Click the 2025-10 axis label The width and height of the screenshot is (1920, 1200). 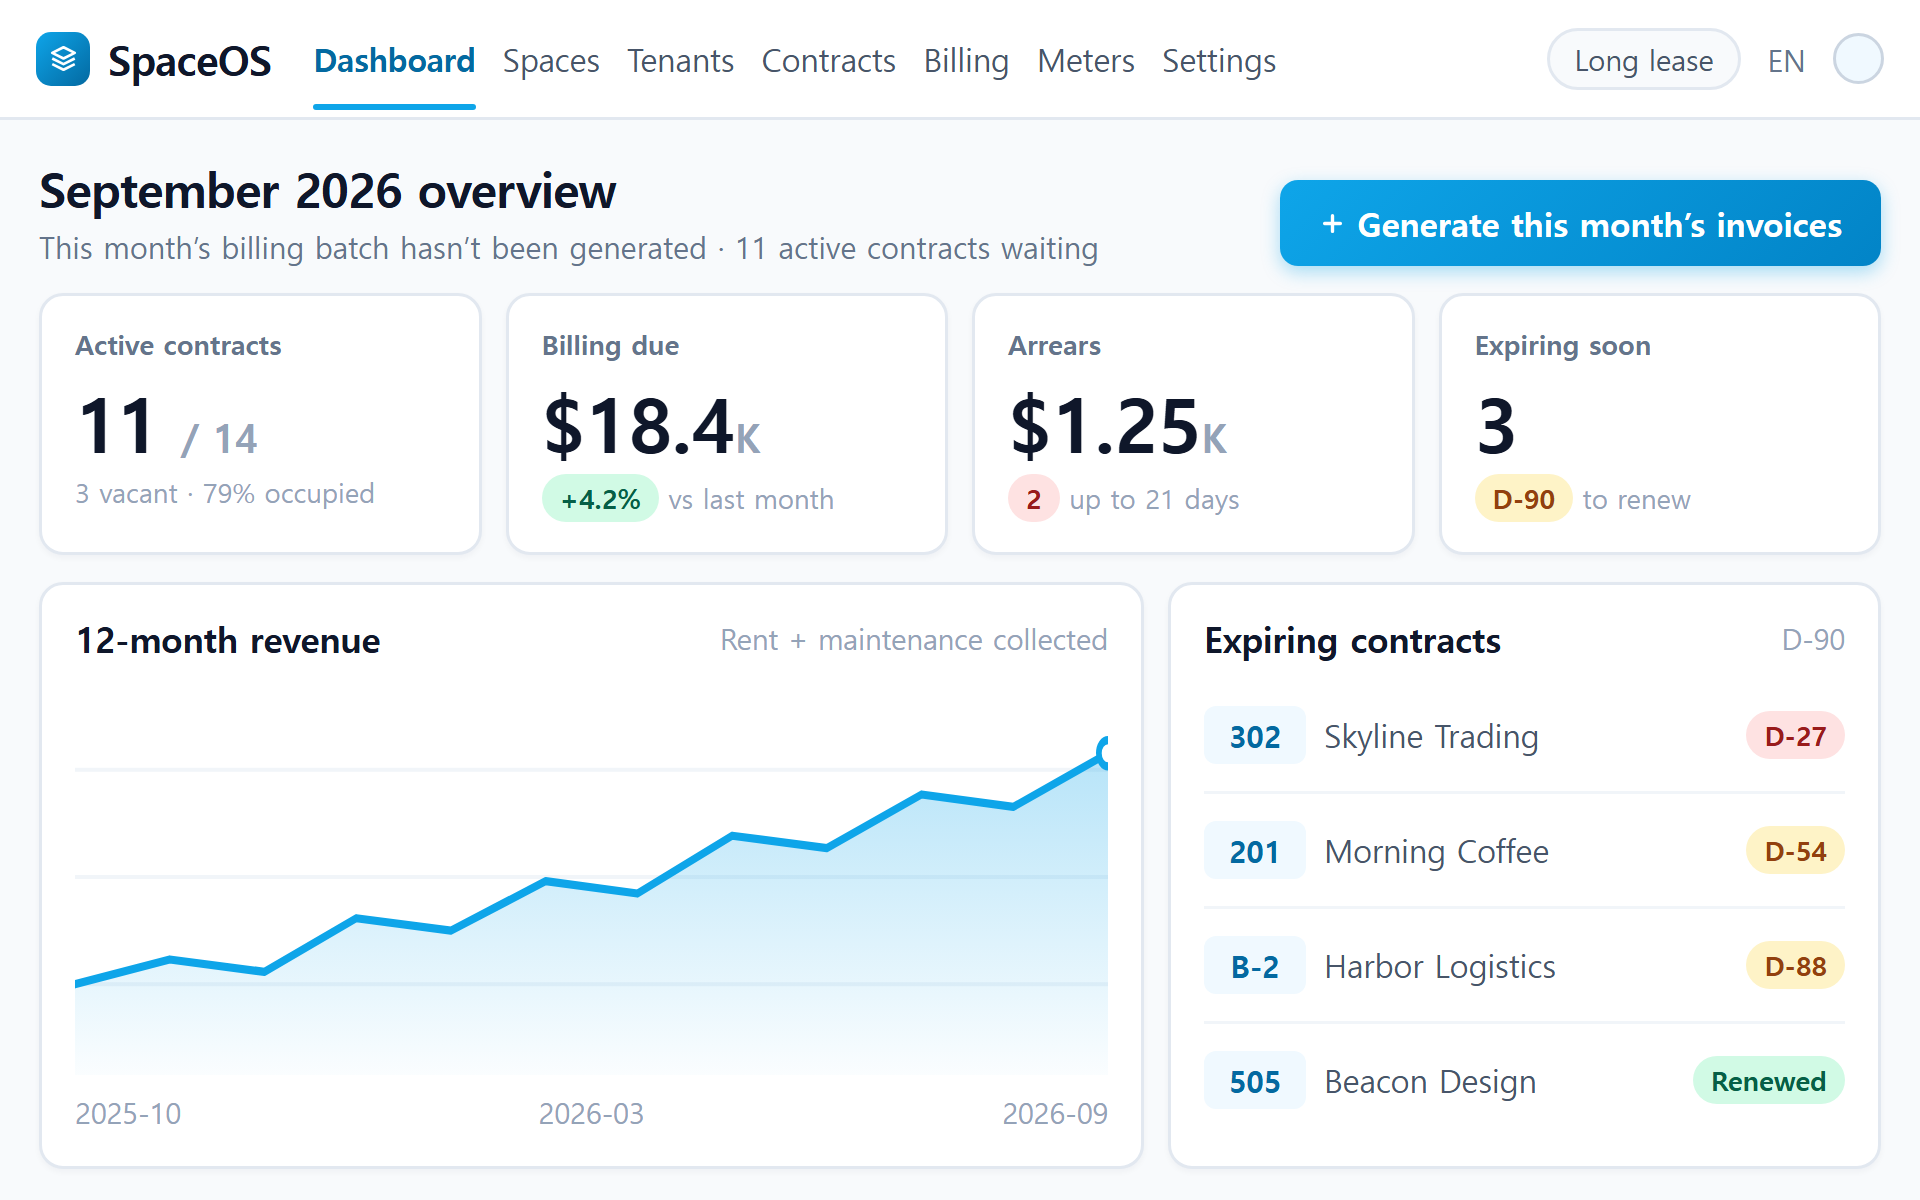click(x=128, y=1113)
